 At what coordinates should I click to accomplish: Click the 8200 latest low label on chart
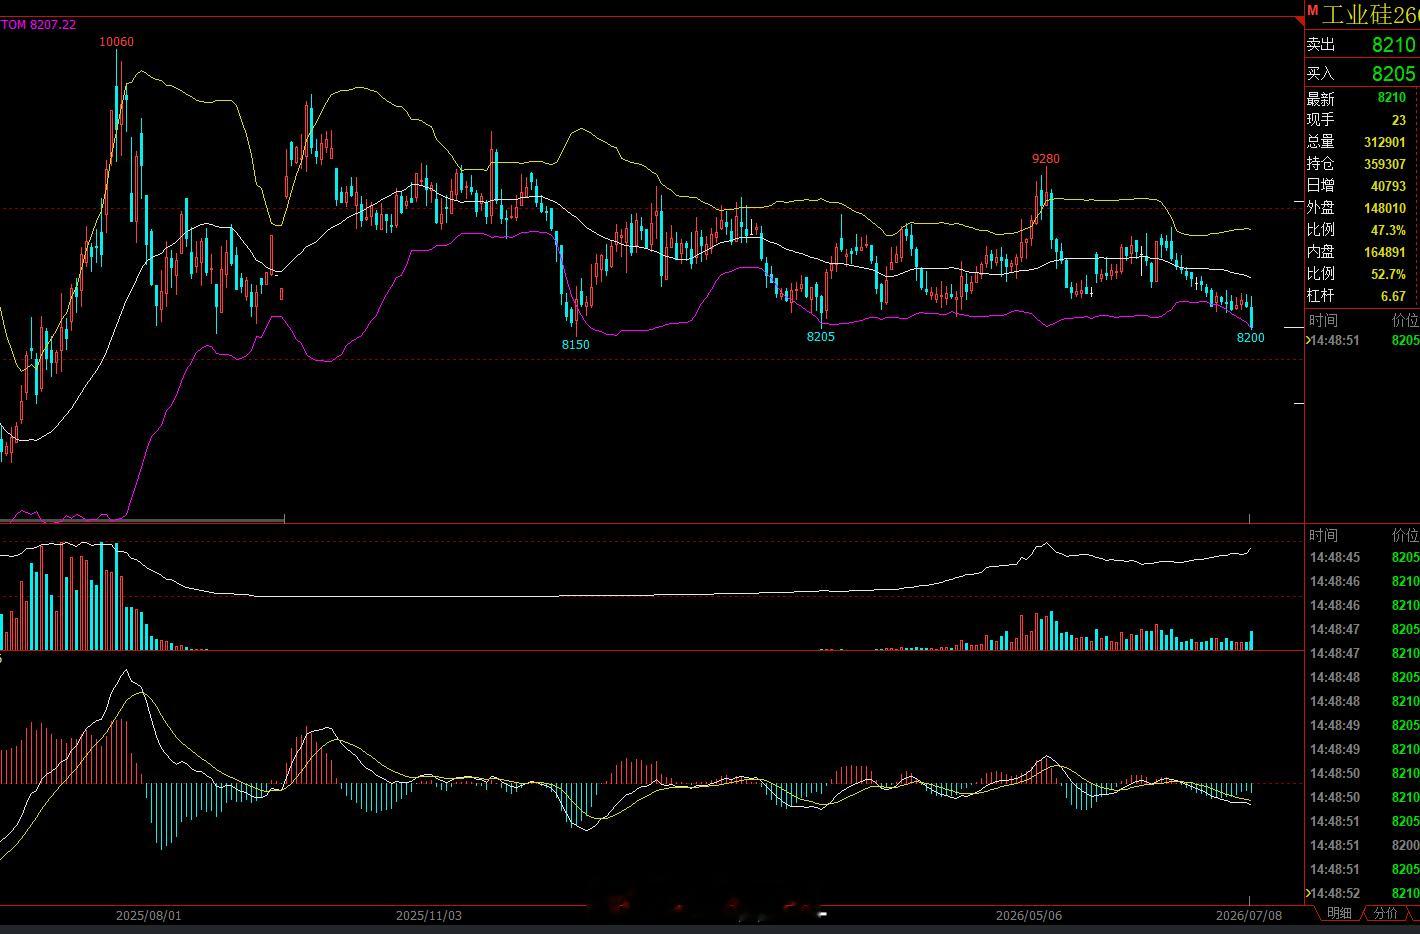pos(1250,338)
